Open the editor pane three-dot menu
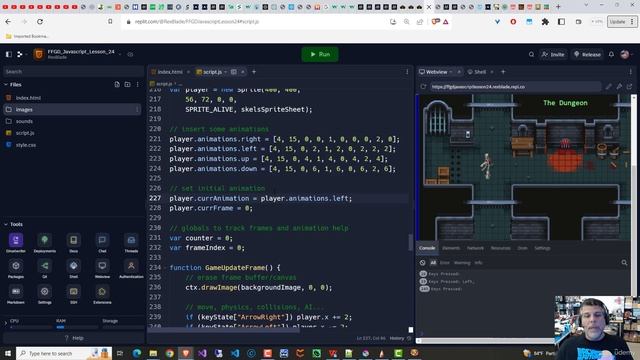This screenshot has height=360, width=640. coord(407,72)
